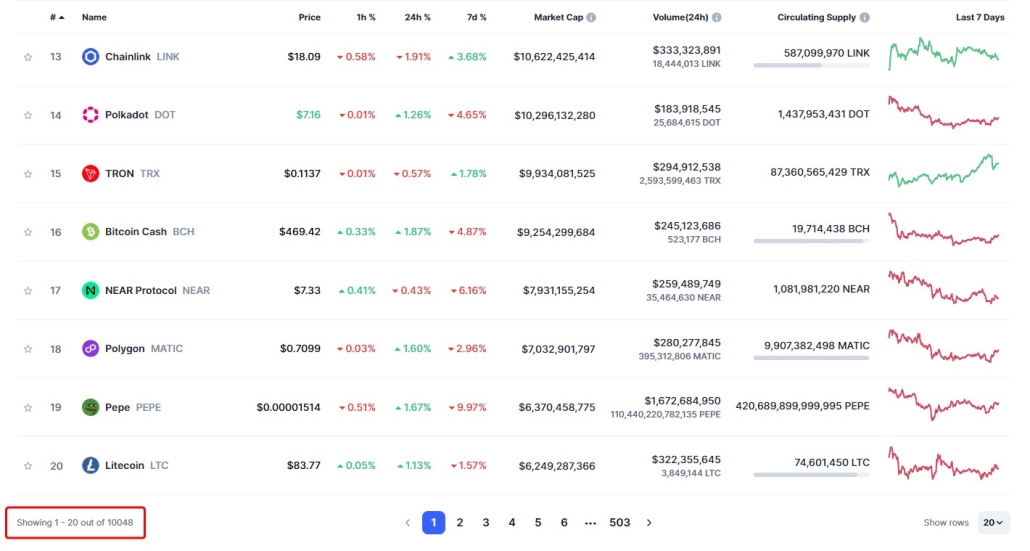Click the Polkadot coin logo icon
The height and width of the screenshot is (551, 1030).
click(x=90, y=115)
